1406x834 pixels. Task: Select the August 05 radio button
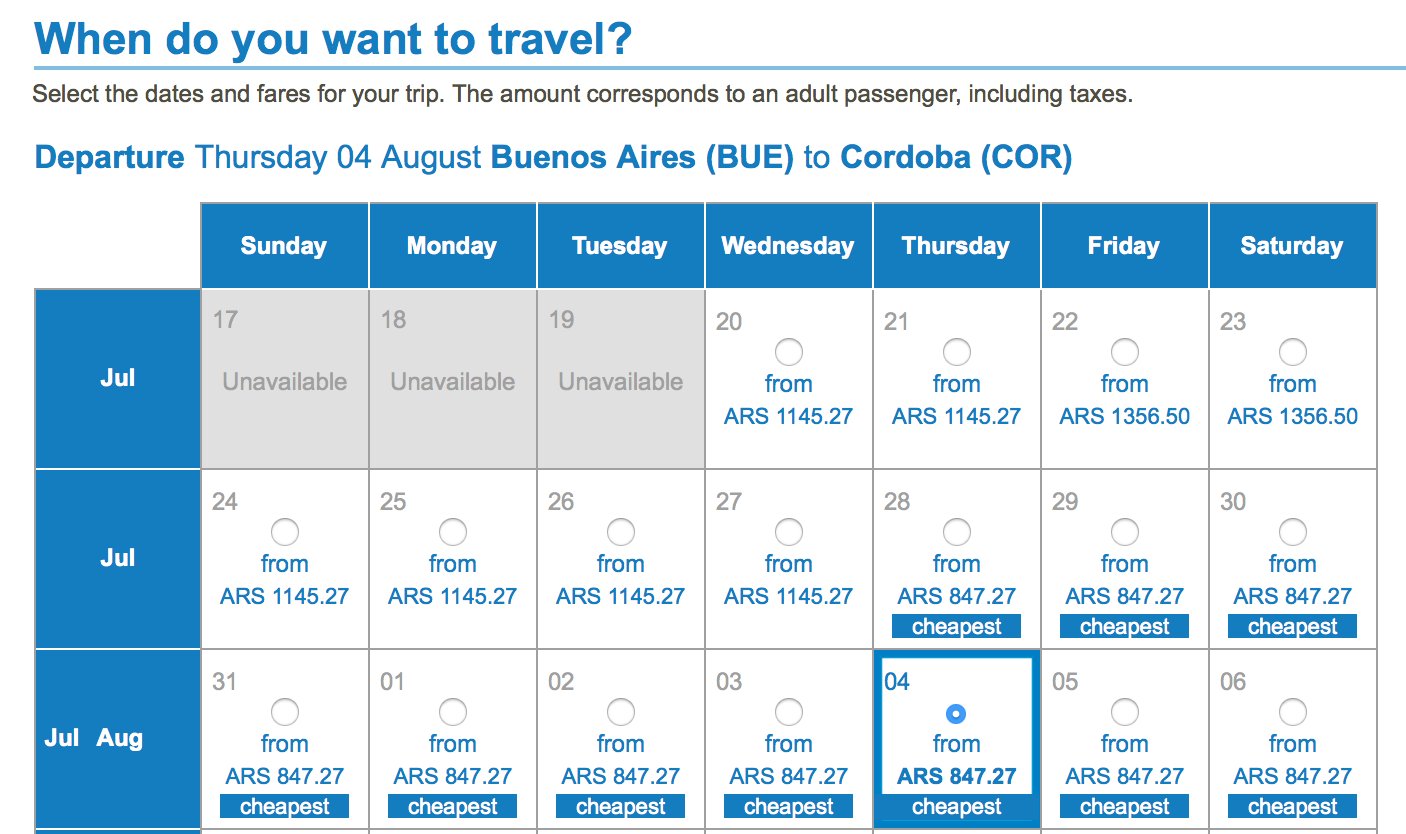pyautogui.click(x=1125, y=712)
